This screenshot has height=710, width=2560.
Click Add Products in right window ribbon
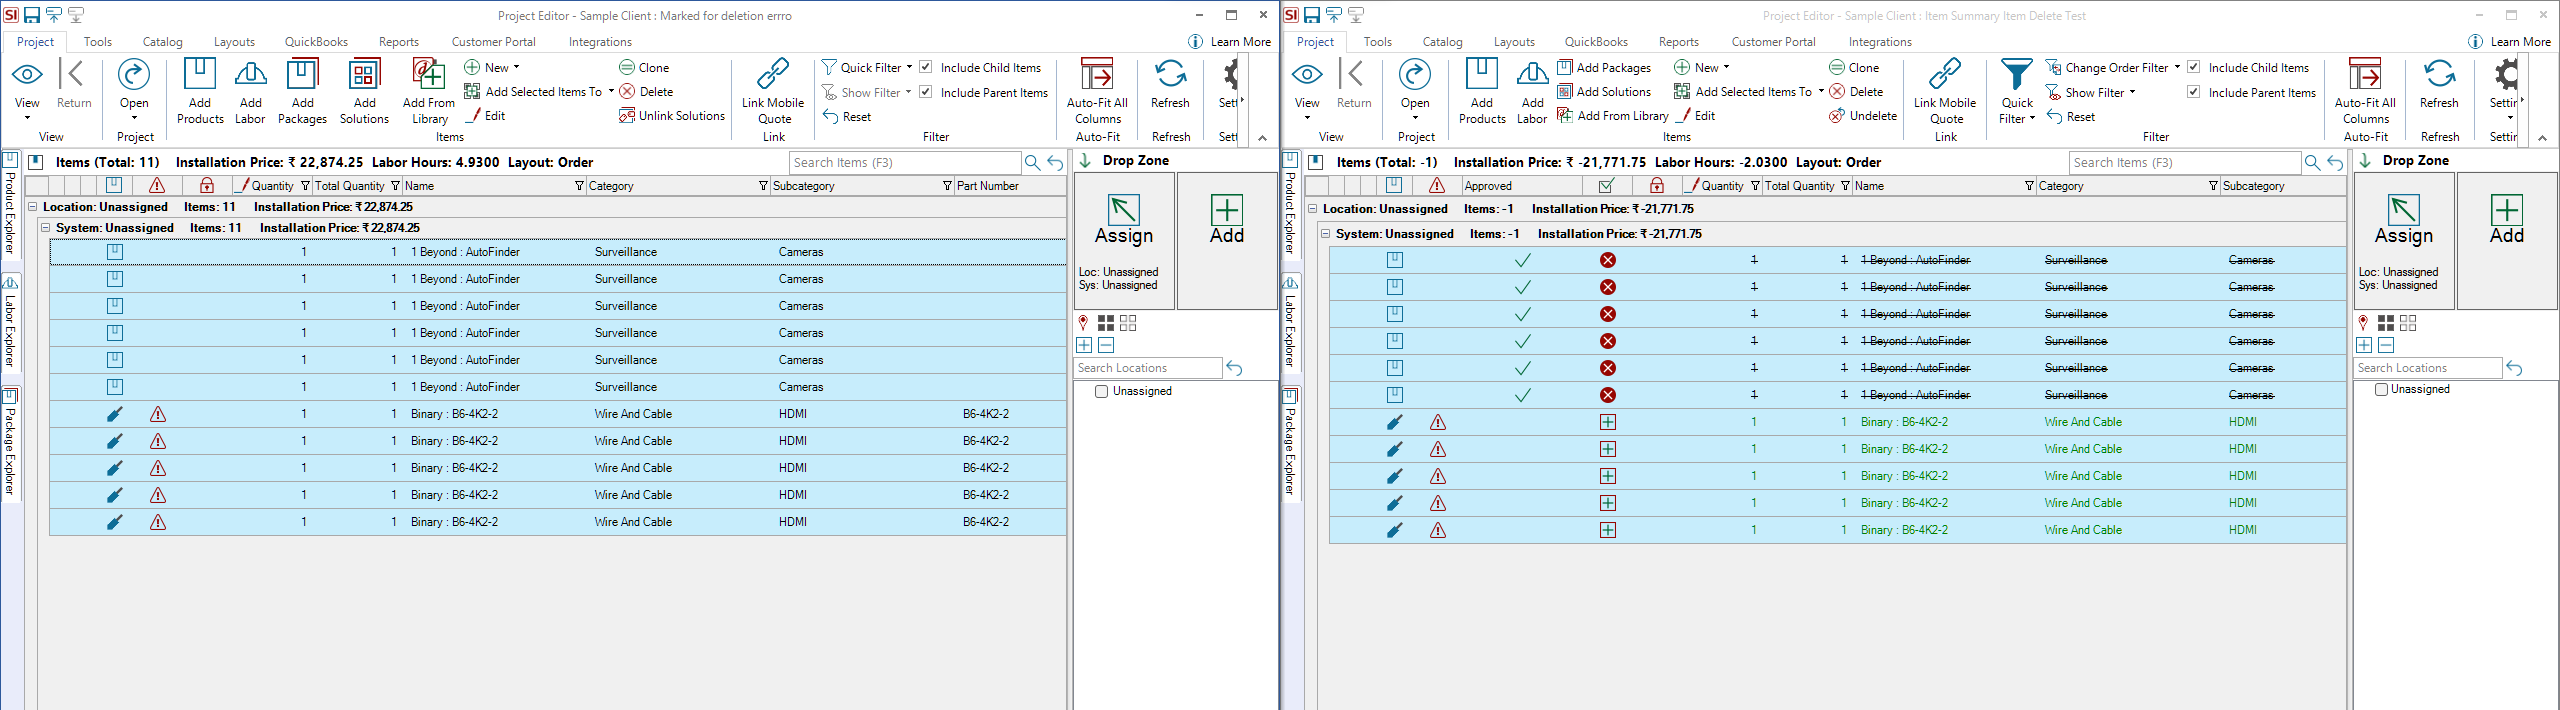coord(1482,91)
